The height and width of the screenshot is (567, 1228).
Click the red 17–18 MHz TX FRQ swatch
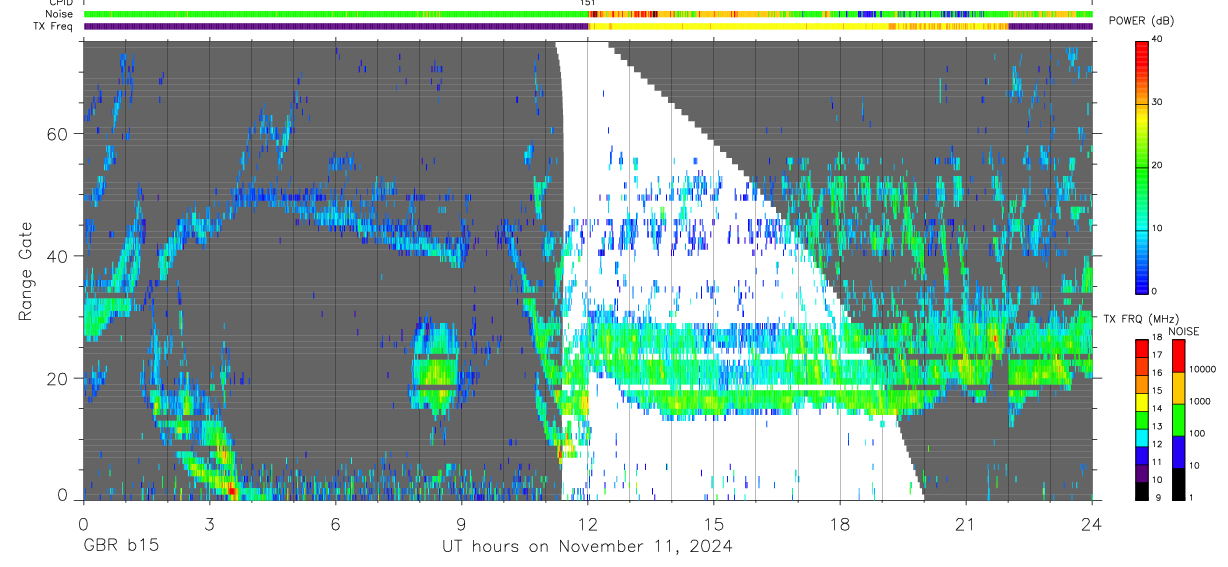tap(1142, 348)
